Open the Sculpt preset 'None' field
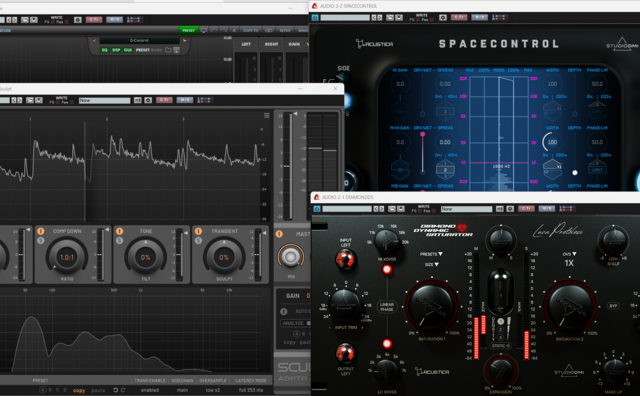Viewport: 640px width, 396px height. coord(104,100)
